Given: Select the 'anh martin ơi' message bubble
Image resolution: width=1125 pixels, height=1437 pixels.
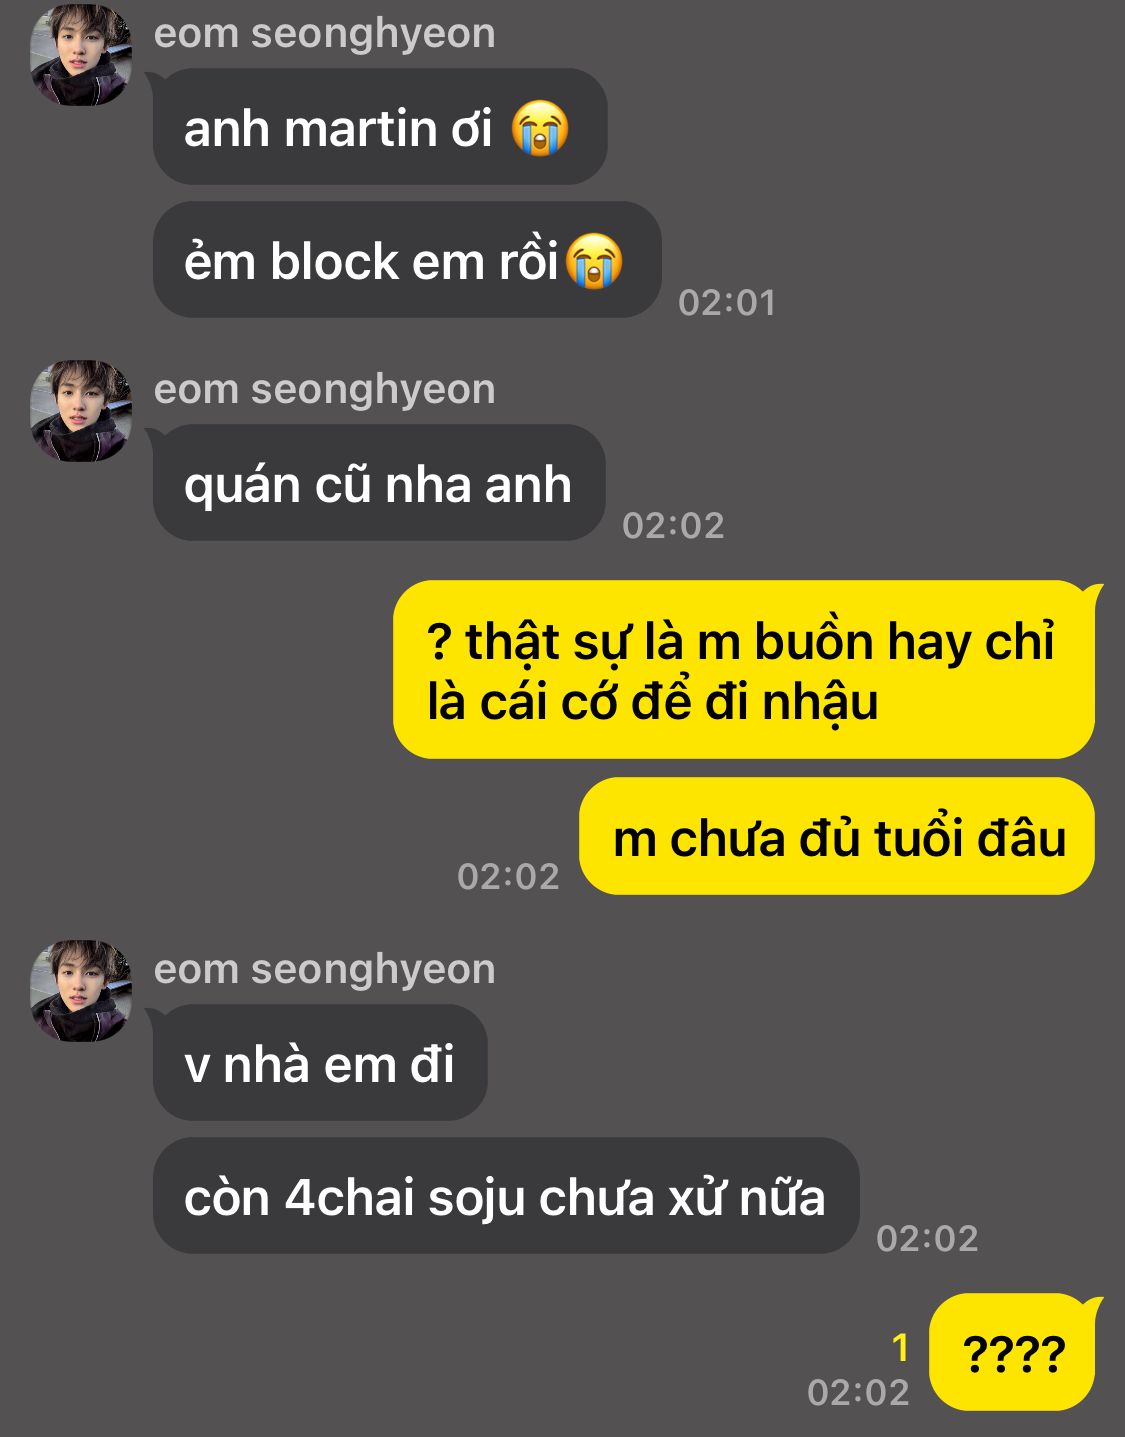Looking at the screenshot, I should [x=380, y=127].
